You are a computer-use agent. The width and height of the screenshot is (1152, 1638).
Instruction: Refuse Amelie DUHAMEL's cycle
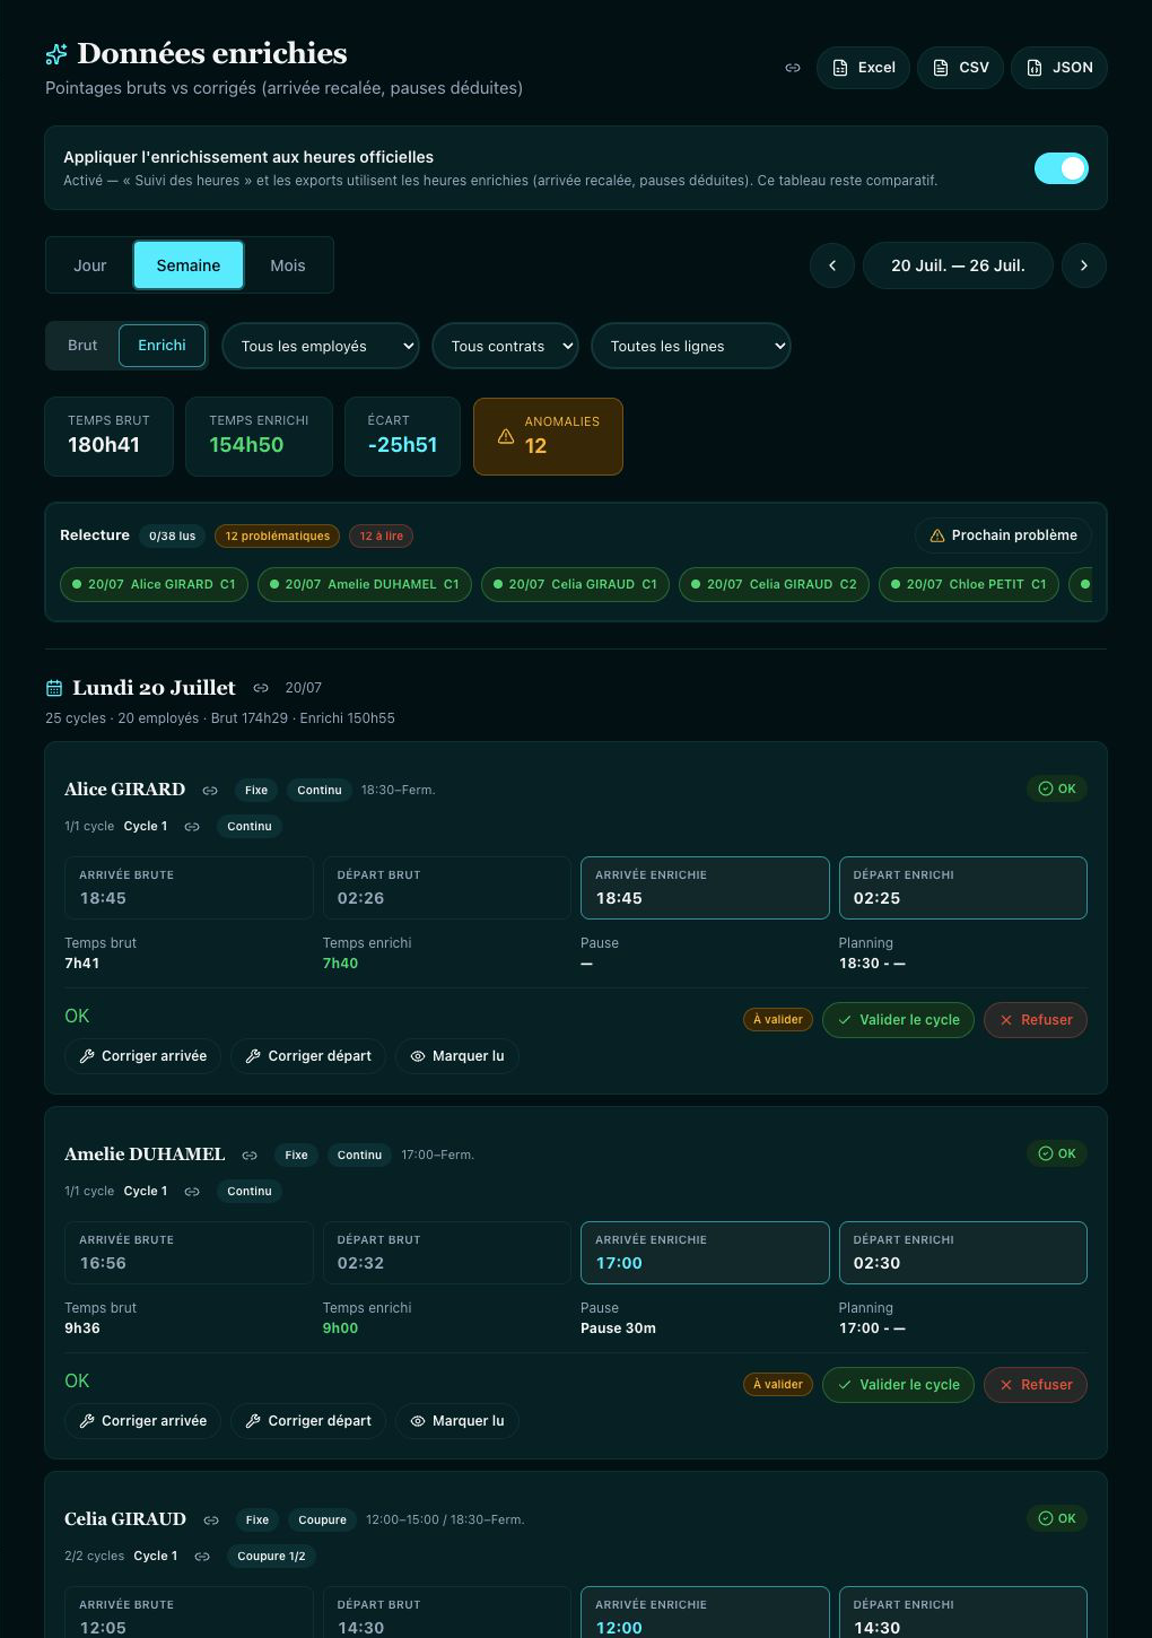[1035, 1385]
